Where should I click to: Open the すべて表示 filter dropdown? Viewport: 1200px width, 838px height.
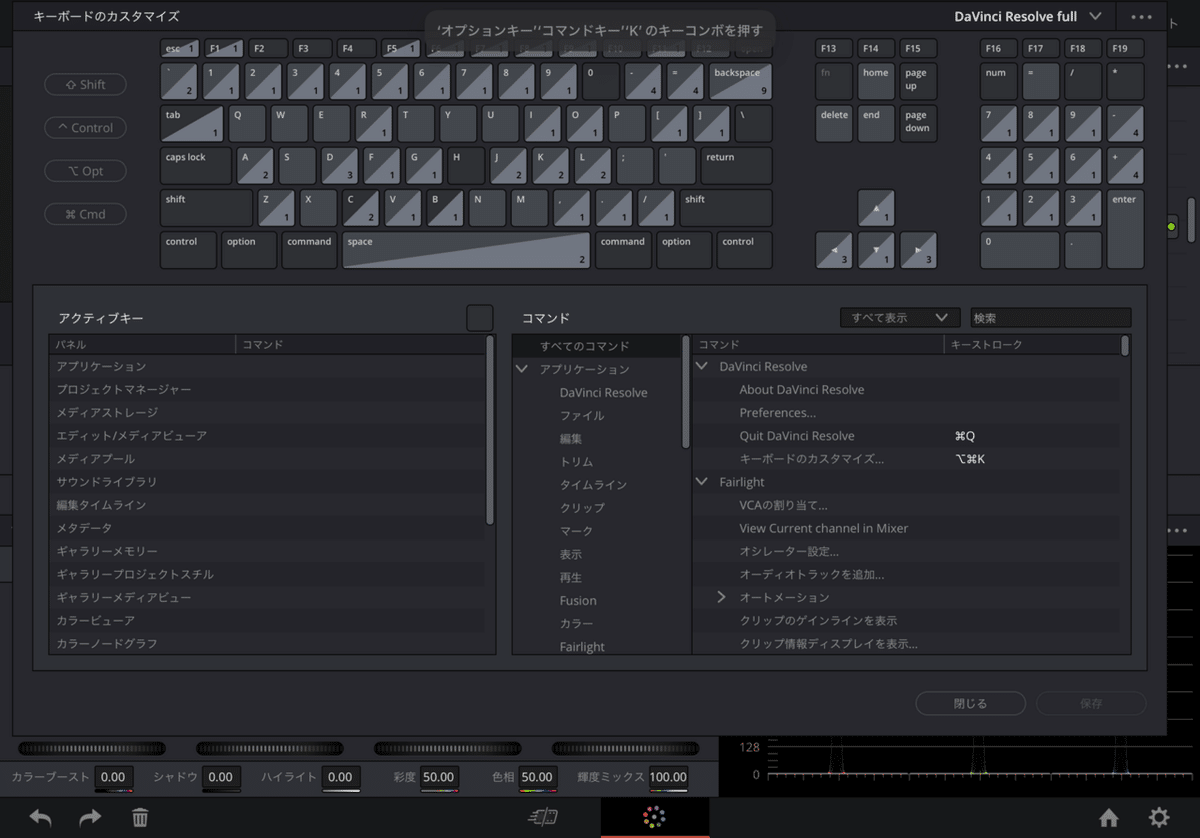click(x=900, y=318)
